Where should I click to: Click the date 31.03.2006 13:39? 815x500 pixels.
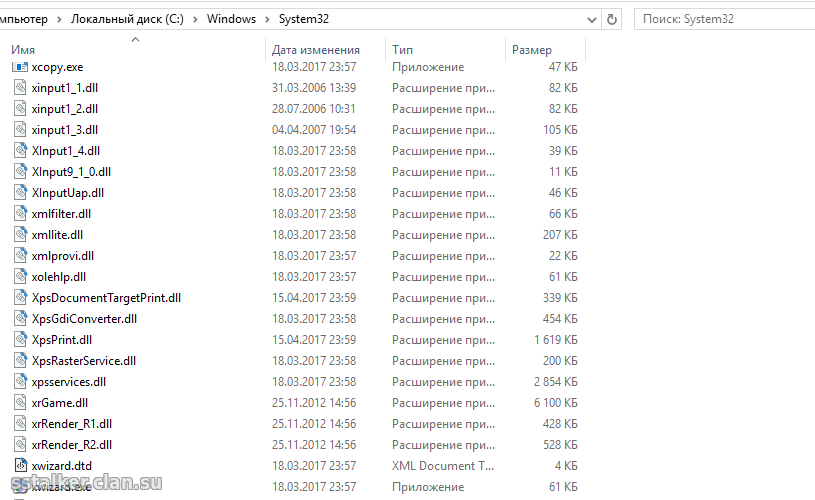(x=314, y=88)
